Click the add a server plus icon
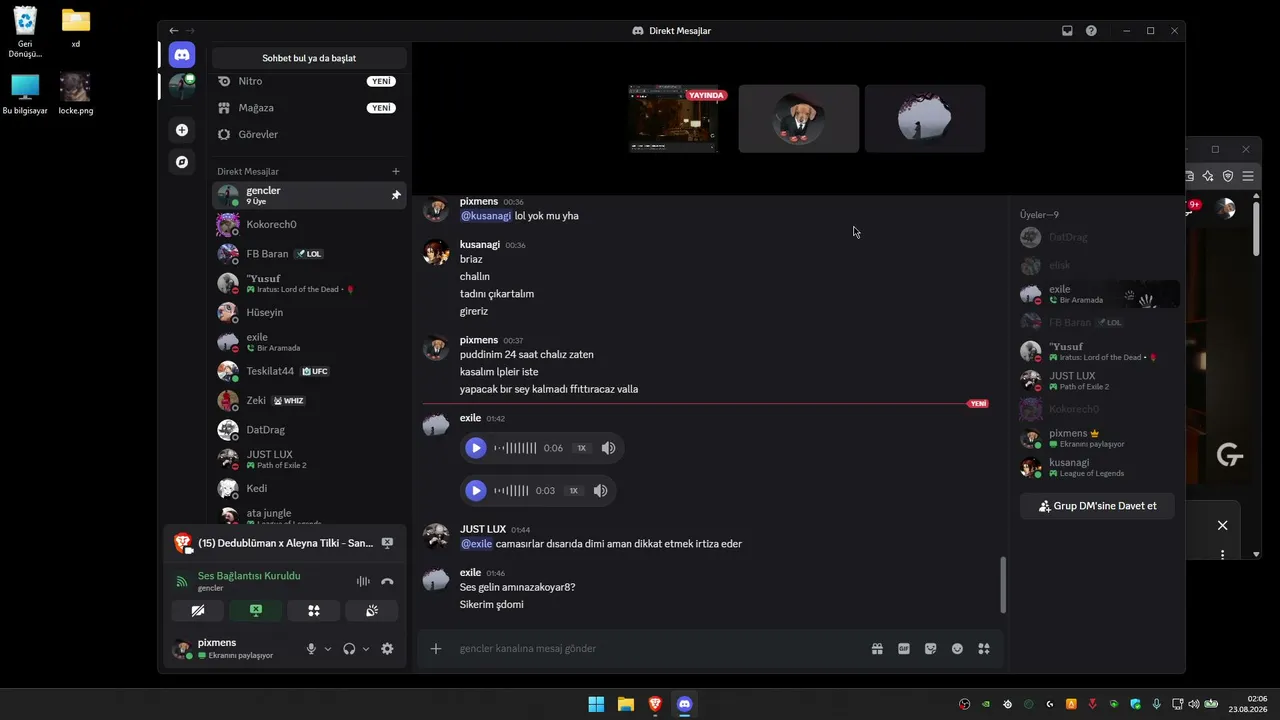The height and width of the screenshot is (720, 1280). click(182, 130)
